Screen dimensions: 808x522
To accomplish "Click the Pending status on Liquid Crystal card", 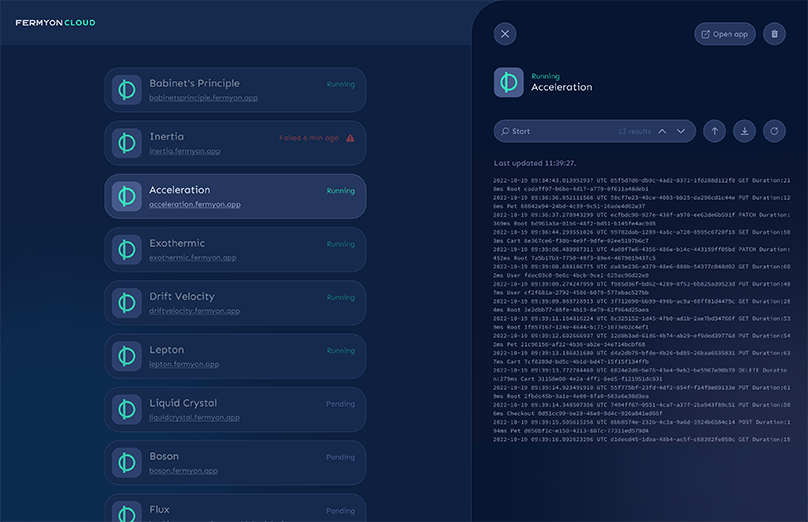I will click(x=340, y=404).
